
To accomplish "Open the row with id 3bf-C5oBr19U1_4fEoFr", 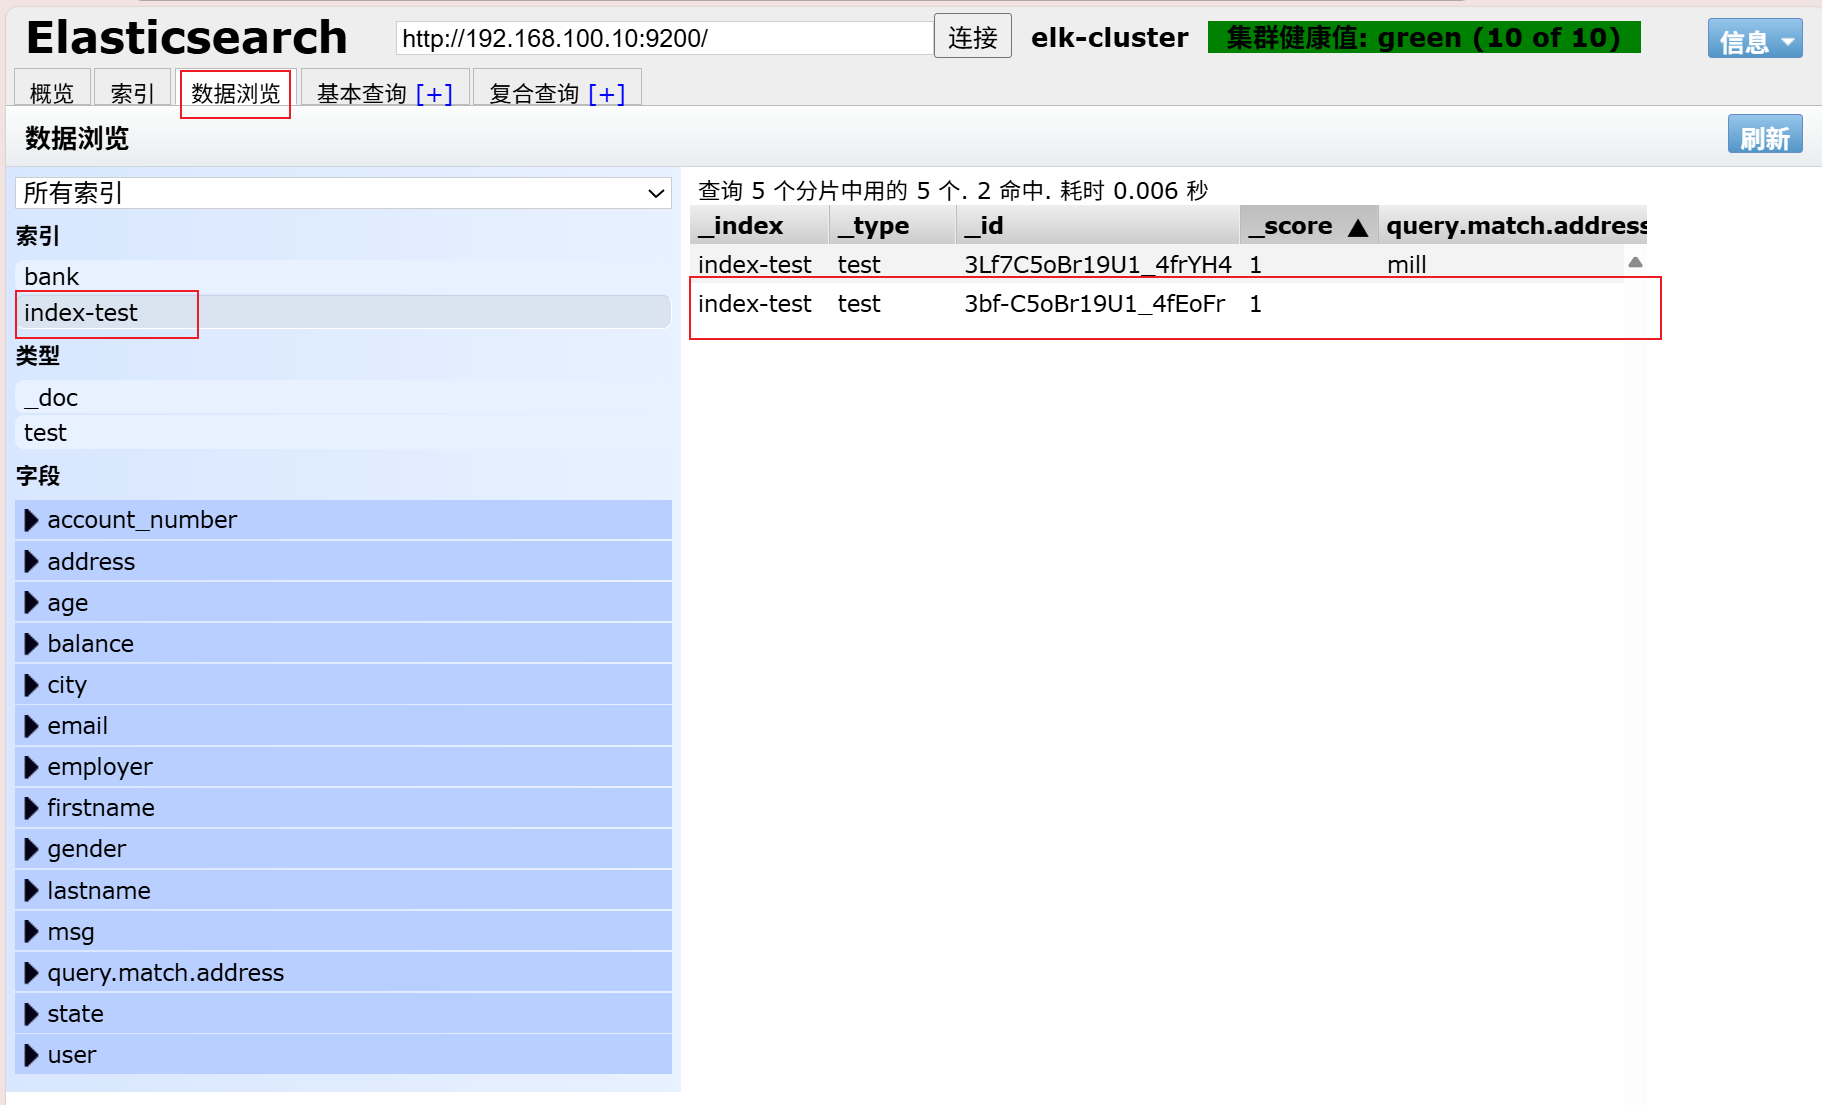I will coord(1157,303).
